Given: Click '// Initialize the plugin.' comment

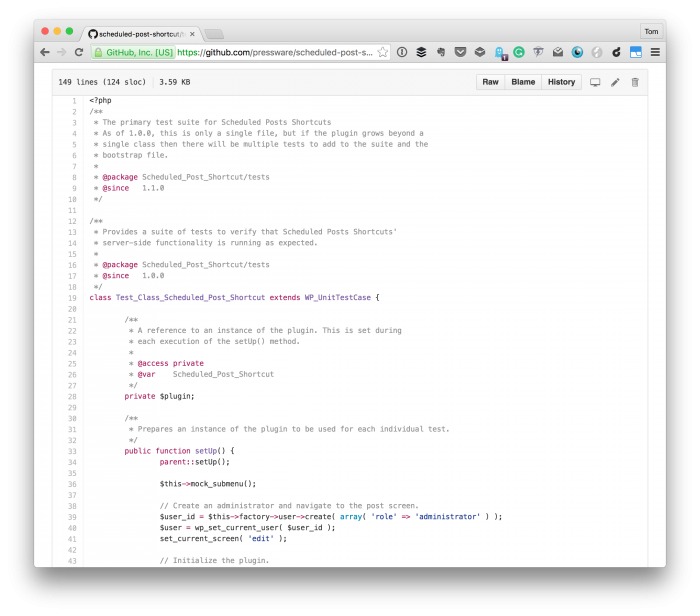Looking at the screenshot, I should [x=214, y=561].
